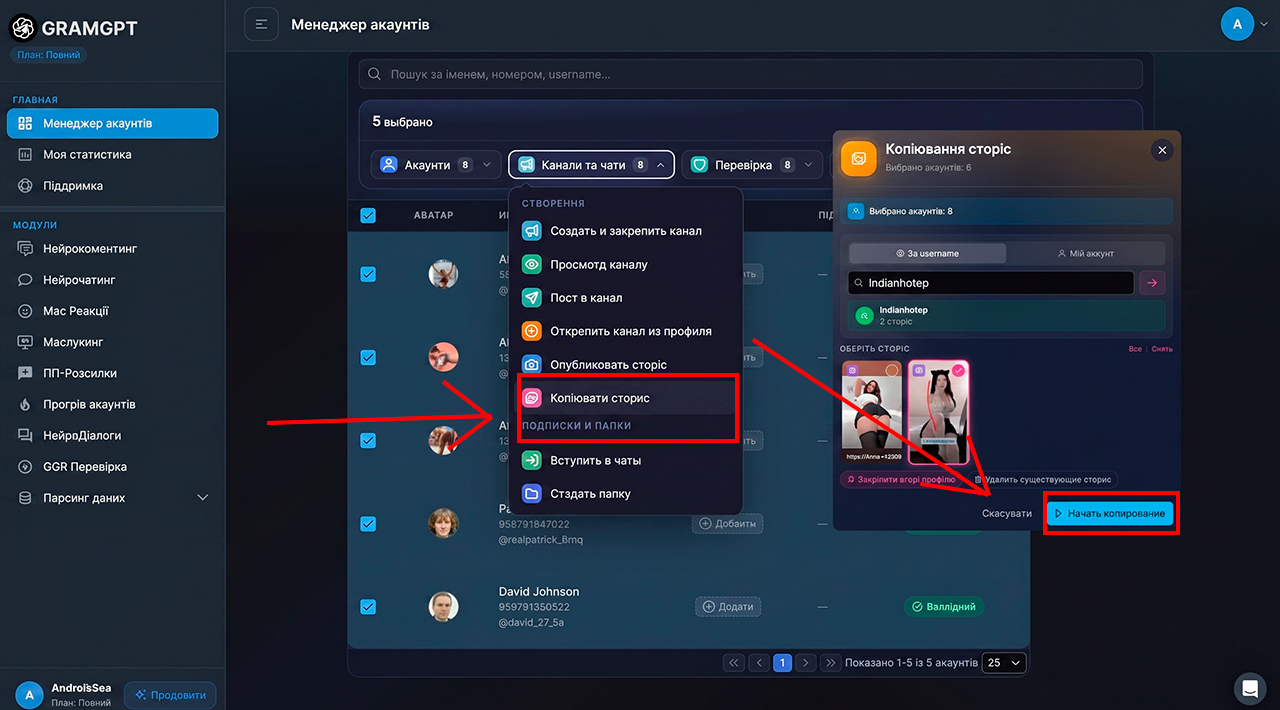Click the Начать копирование button

pyautogui.click(x=1110, y=513)
